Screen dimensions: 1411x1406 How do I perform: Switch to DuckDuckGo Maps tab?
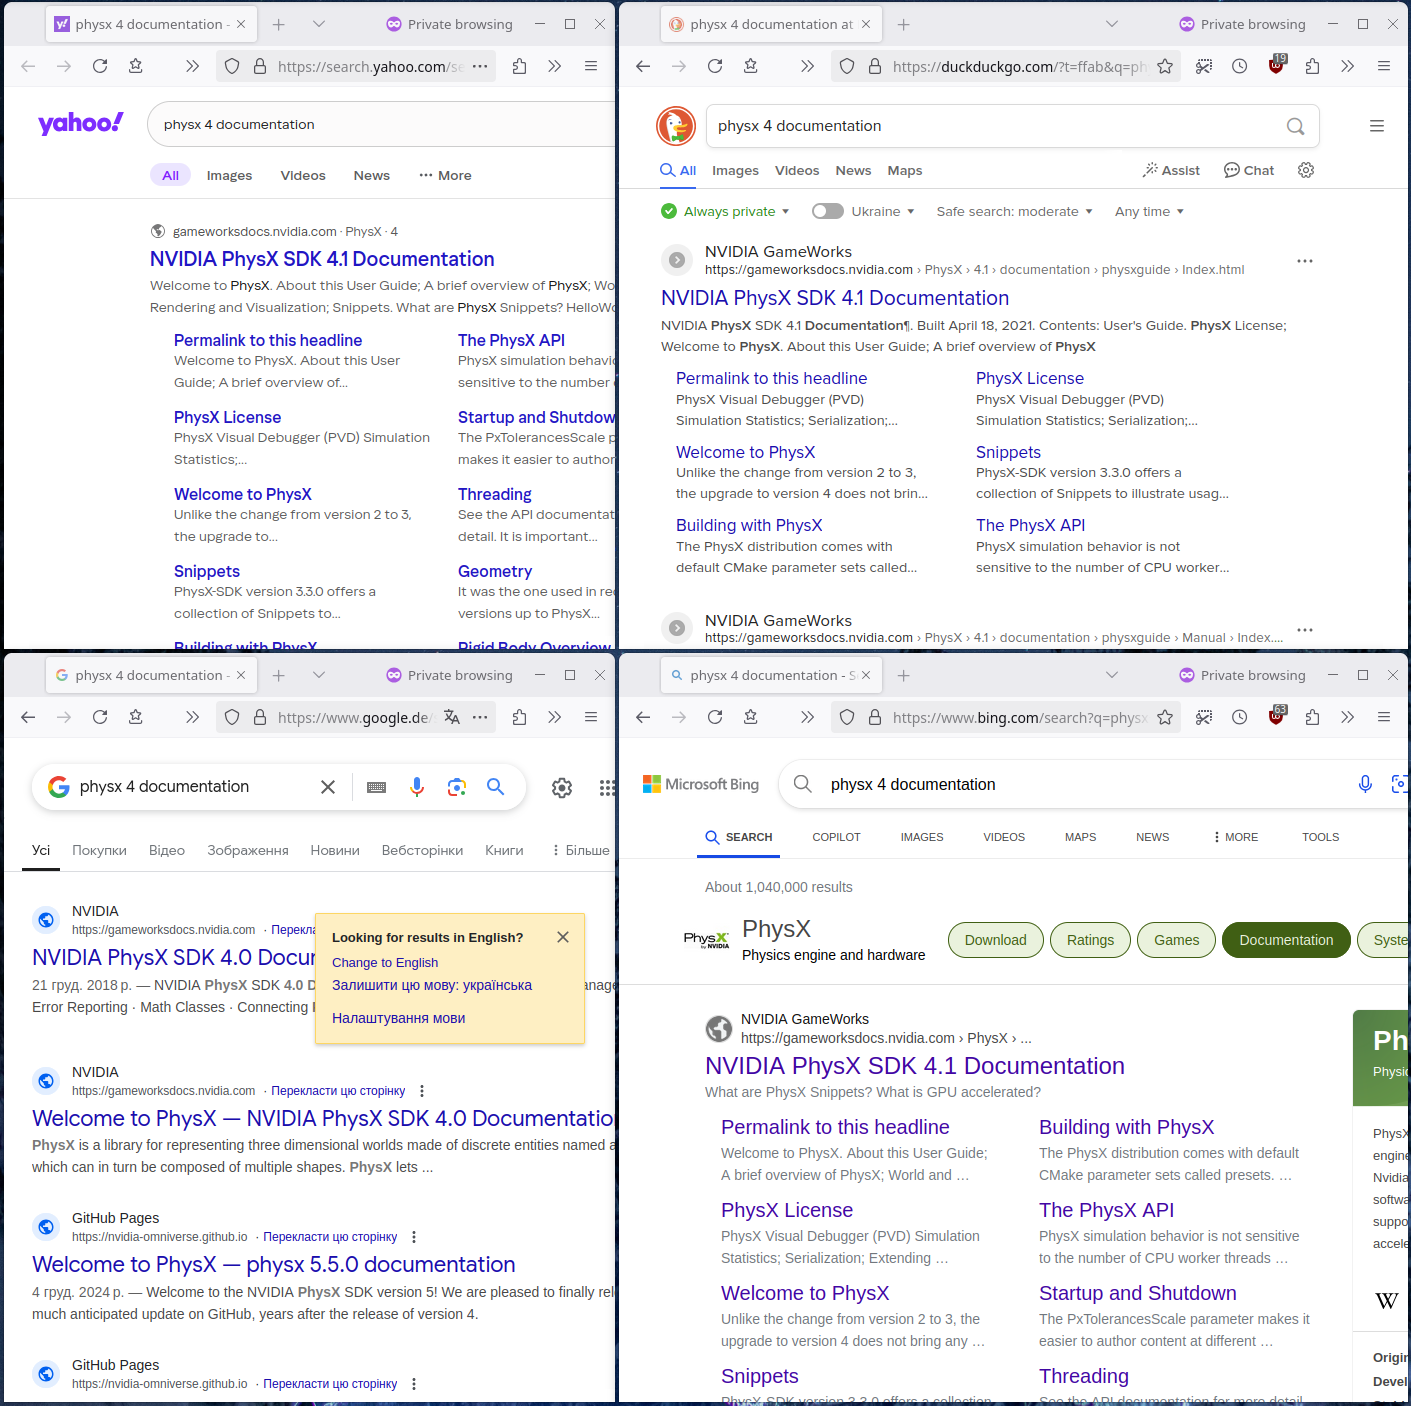pyautogui.click(x=905, y=170)
